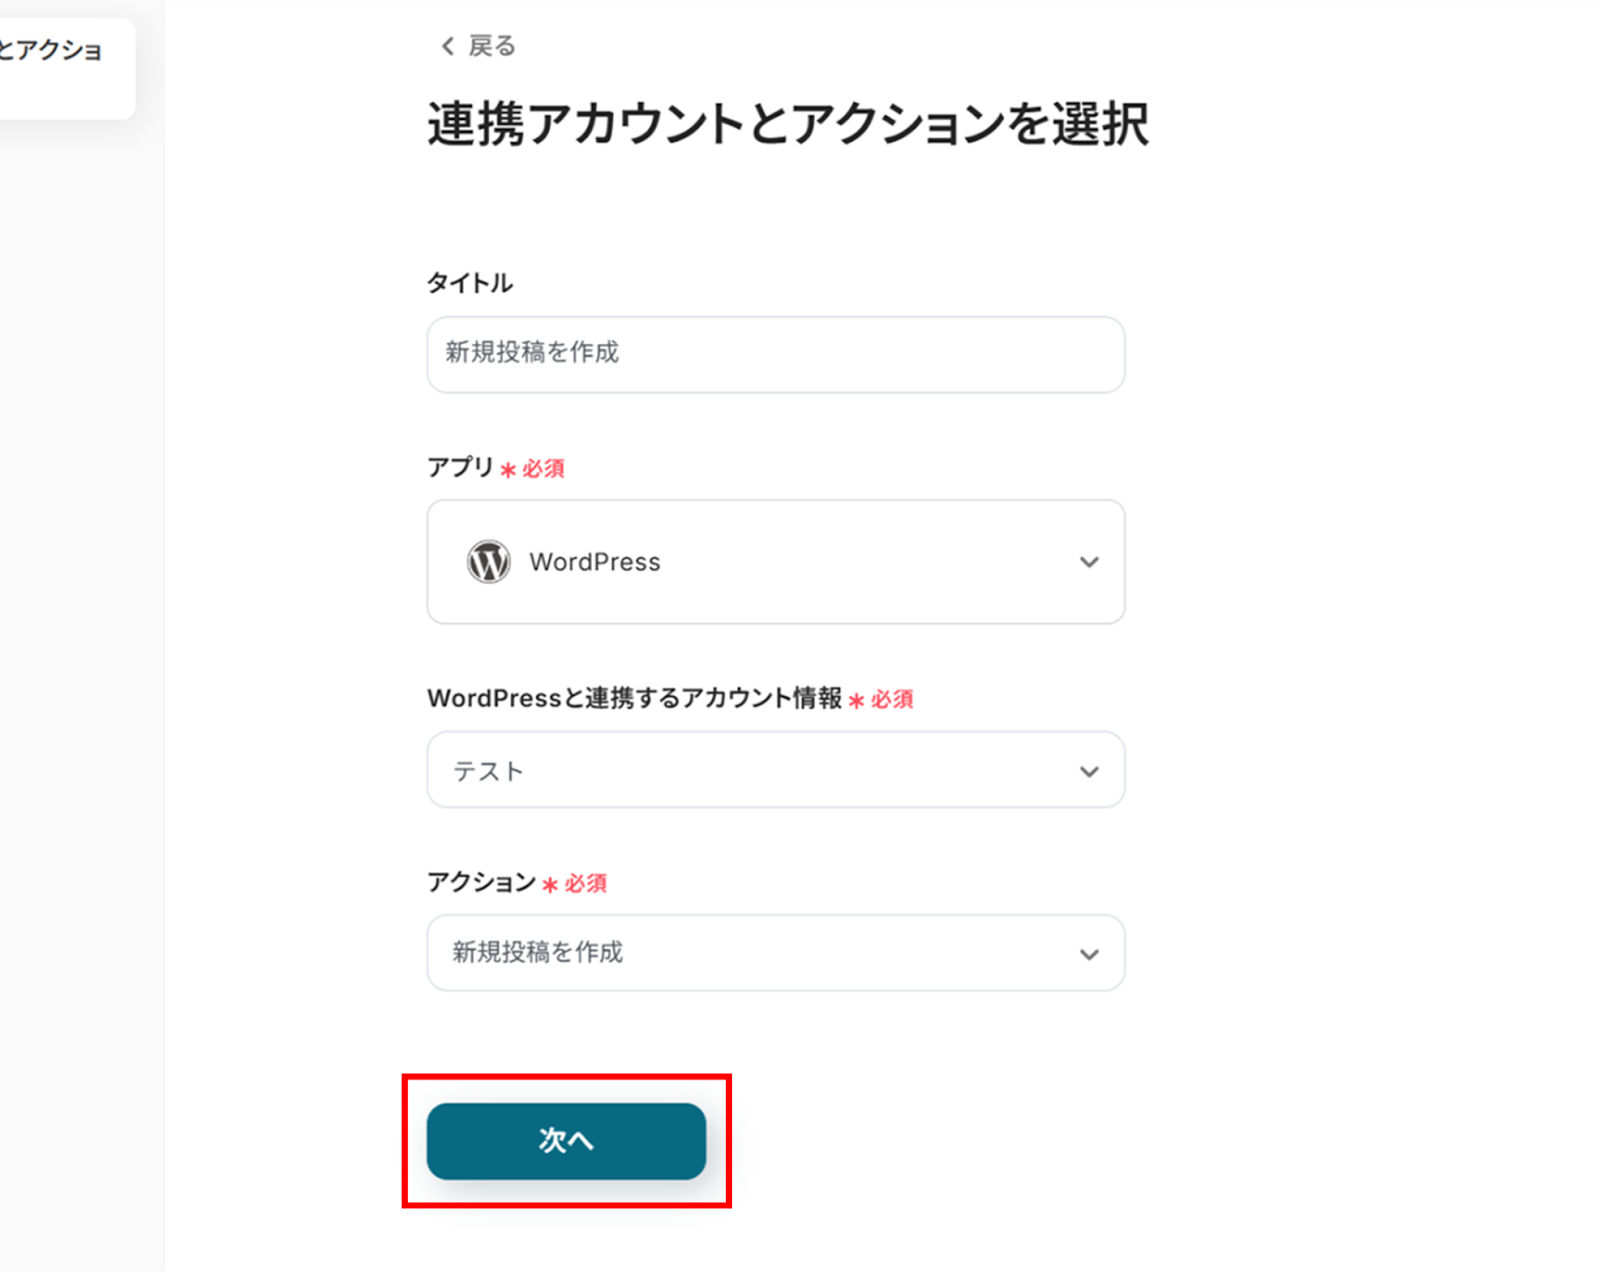Click the WordPressと連携するアカウント情報 label

point(634,698)
